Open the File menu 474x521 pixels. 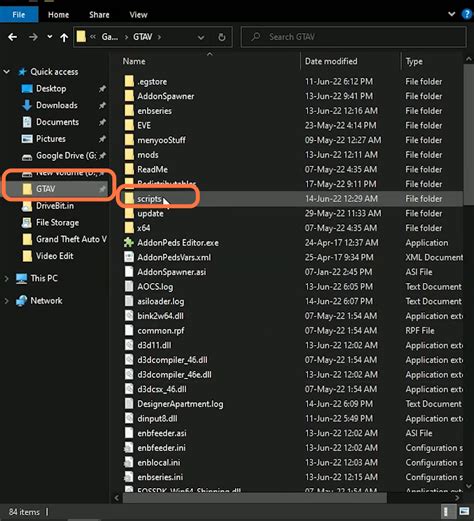[x=19, y=15]
